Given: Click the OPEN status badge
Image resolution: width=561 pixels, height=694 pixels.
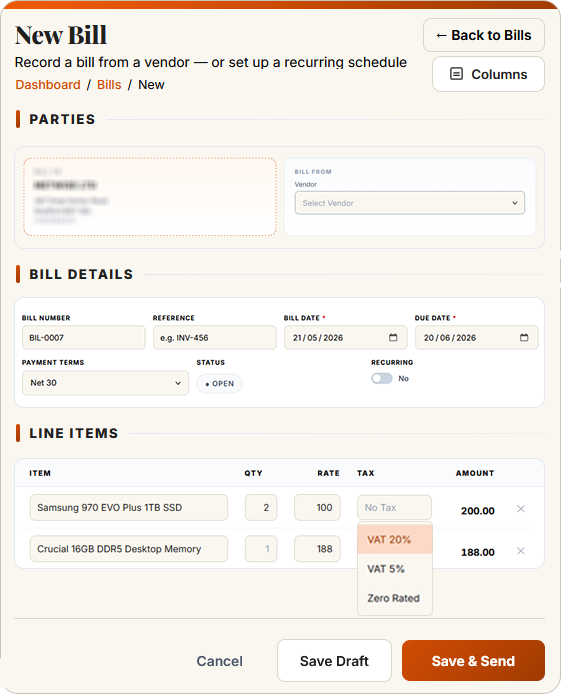Looking at the screenshot, I should tap(219, 384).
